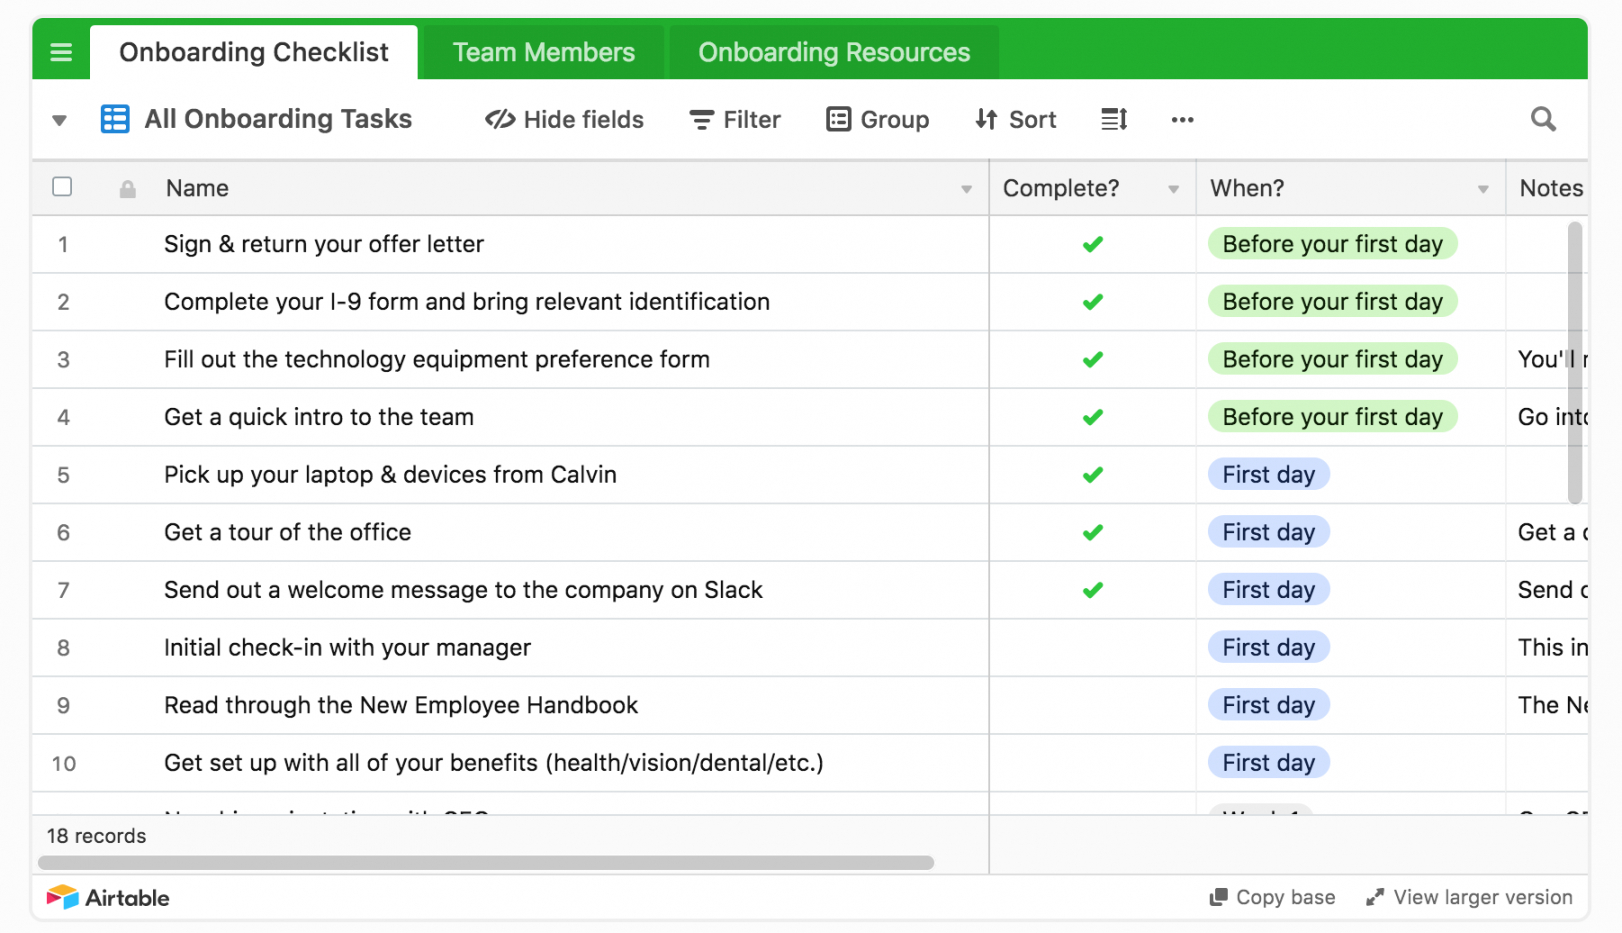This screenshot has width=1622, height=933.
Task: Click View larger version link
Action: 1470,897
